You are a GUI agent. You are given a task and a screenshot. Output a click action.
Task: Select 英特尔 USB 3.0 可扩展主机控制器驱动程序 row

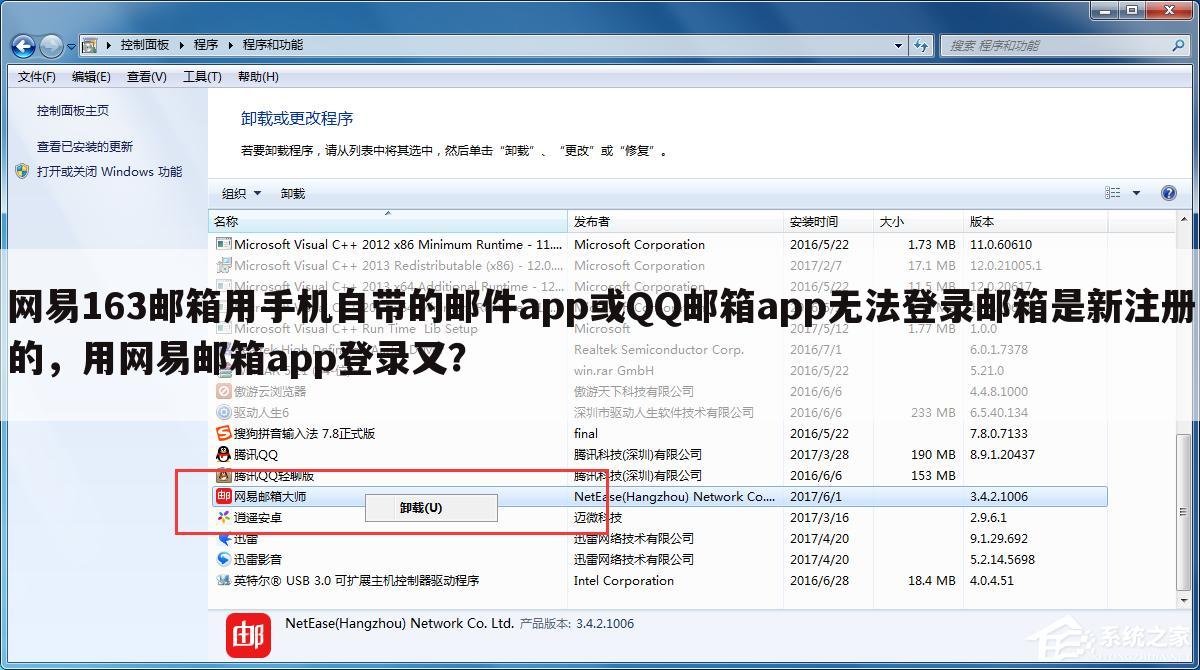tap(660, 581)
